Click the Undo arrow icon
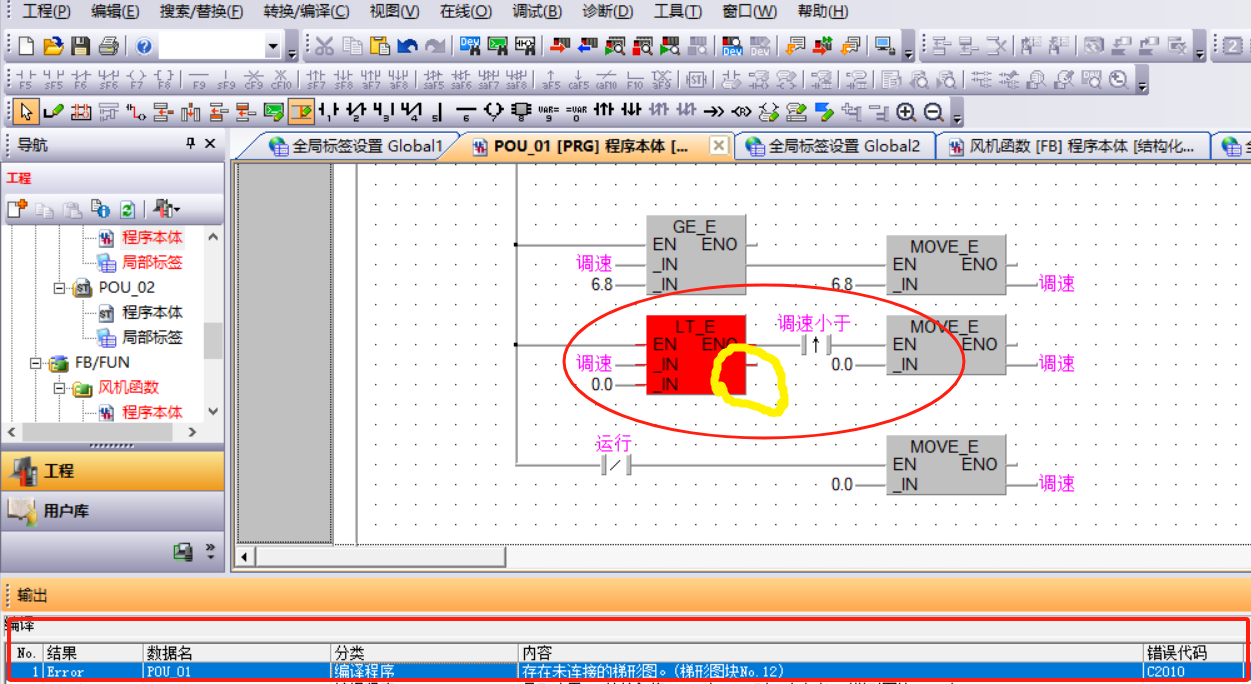The image size is (1251, 684). (x=407, y=46)
